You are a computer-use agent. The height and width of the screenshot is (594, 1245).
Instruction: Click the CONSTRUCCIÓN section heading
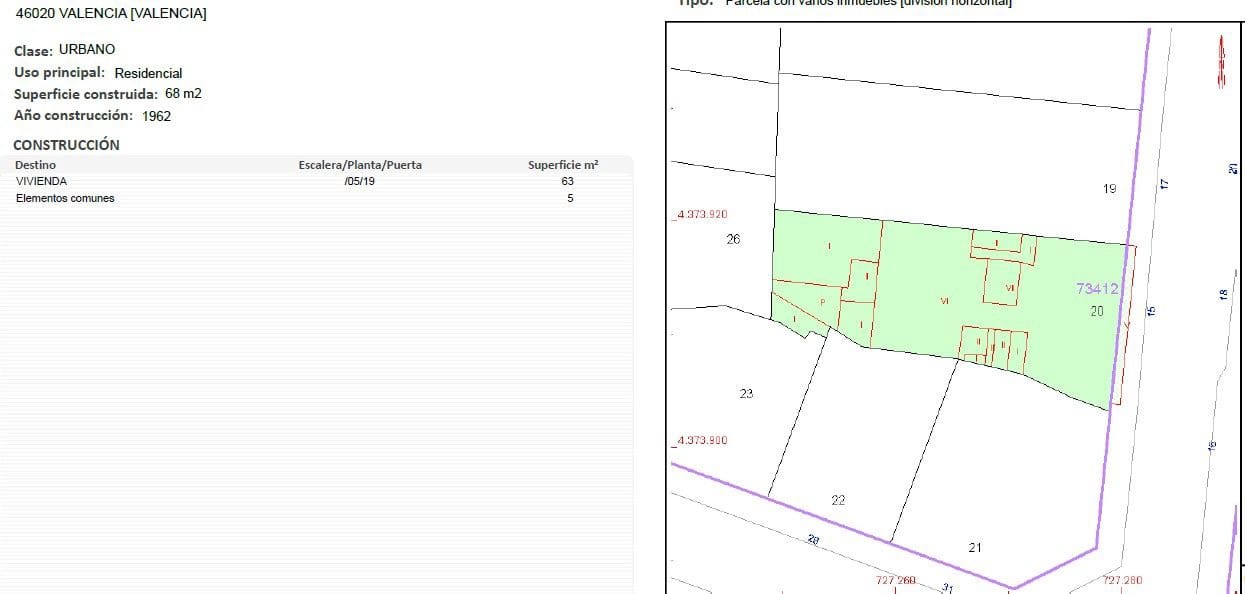tap(66, 145)
